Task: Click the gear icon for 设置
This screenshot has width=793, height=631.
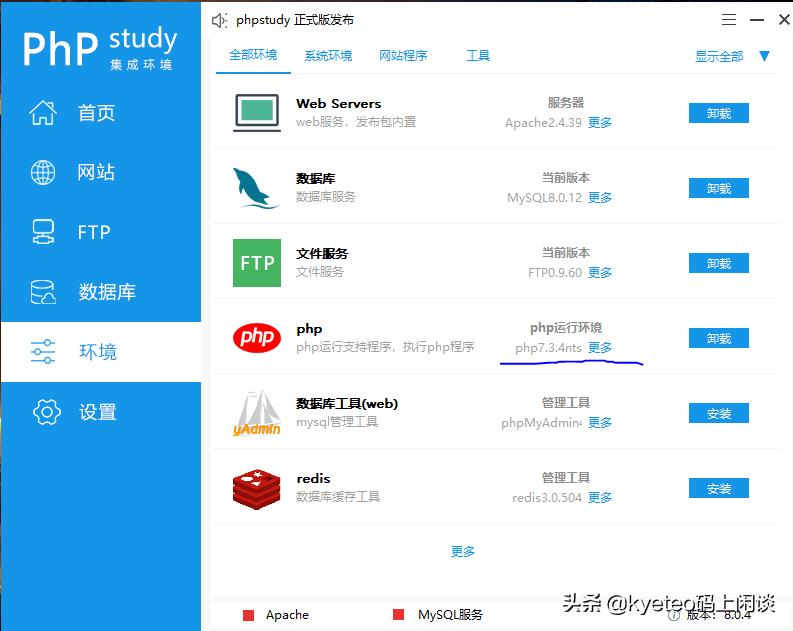Action: pyautogui.click(x=47, y=412)
